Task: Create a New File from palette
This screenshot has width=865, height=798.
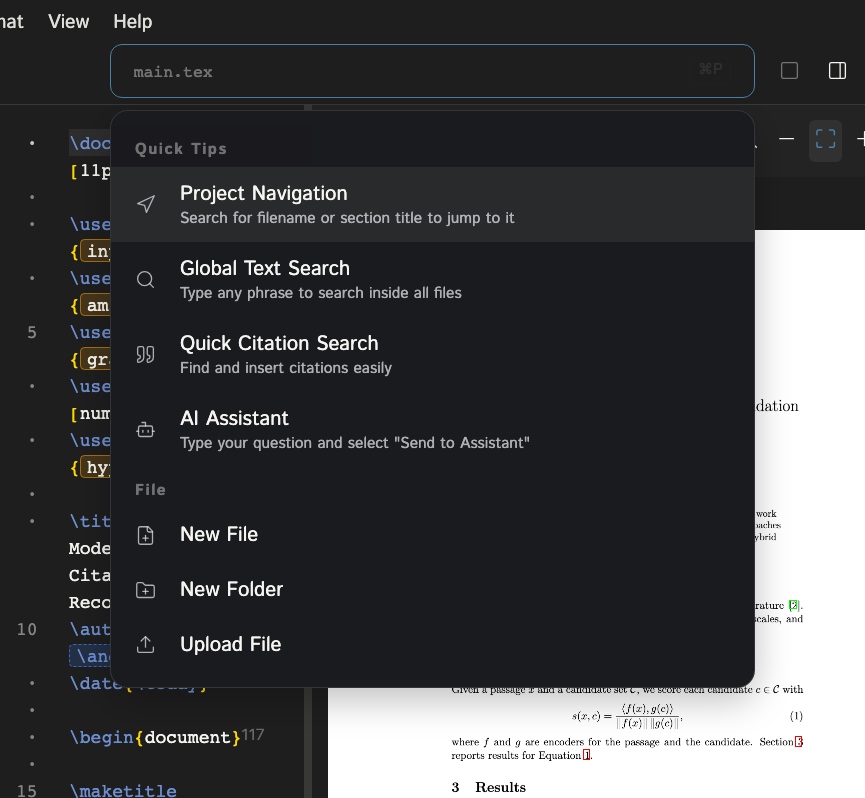Action: point(432,534)
